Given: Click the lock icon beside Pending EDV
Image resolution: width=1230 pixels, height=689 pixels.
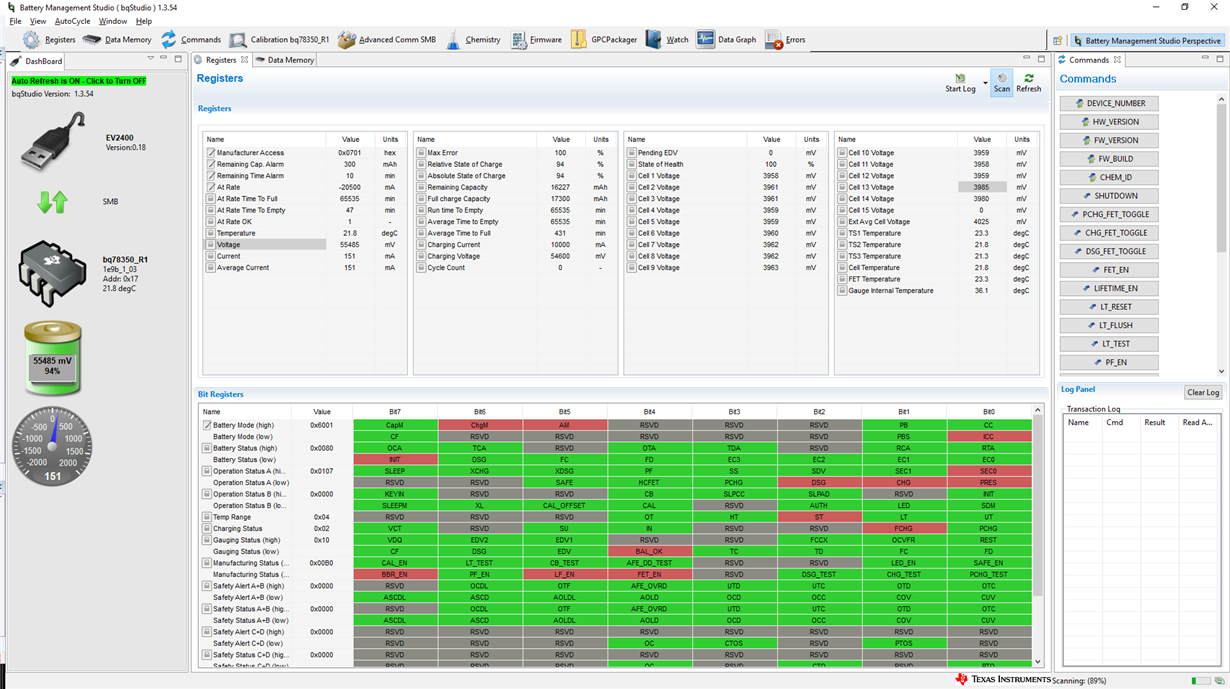Looking at the screenshot, I should pyautogui.click(x=631, y=153).
